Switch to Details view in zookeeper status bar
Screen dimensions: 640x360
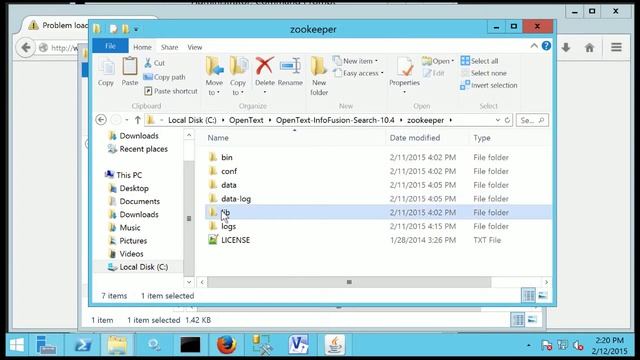[x=529, y=295]
